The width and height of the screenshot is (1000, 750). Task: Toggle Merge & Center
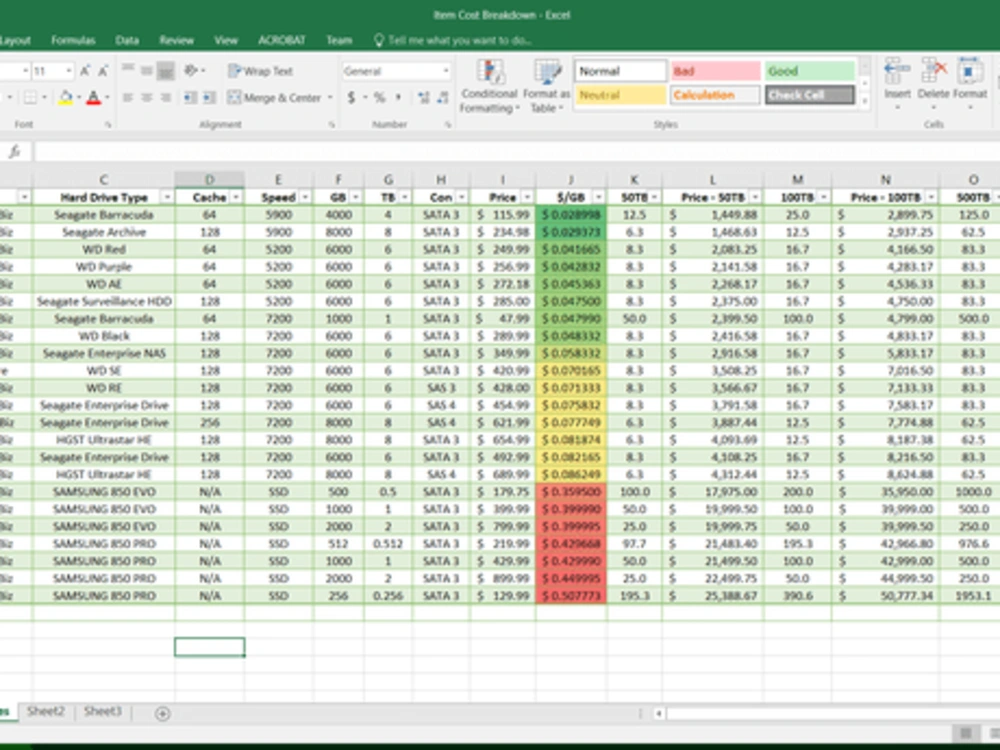point(274,98)
